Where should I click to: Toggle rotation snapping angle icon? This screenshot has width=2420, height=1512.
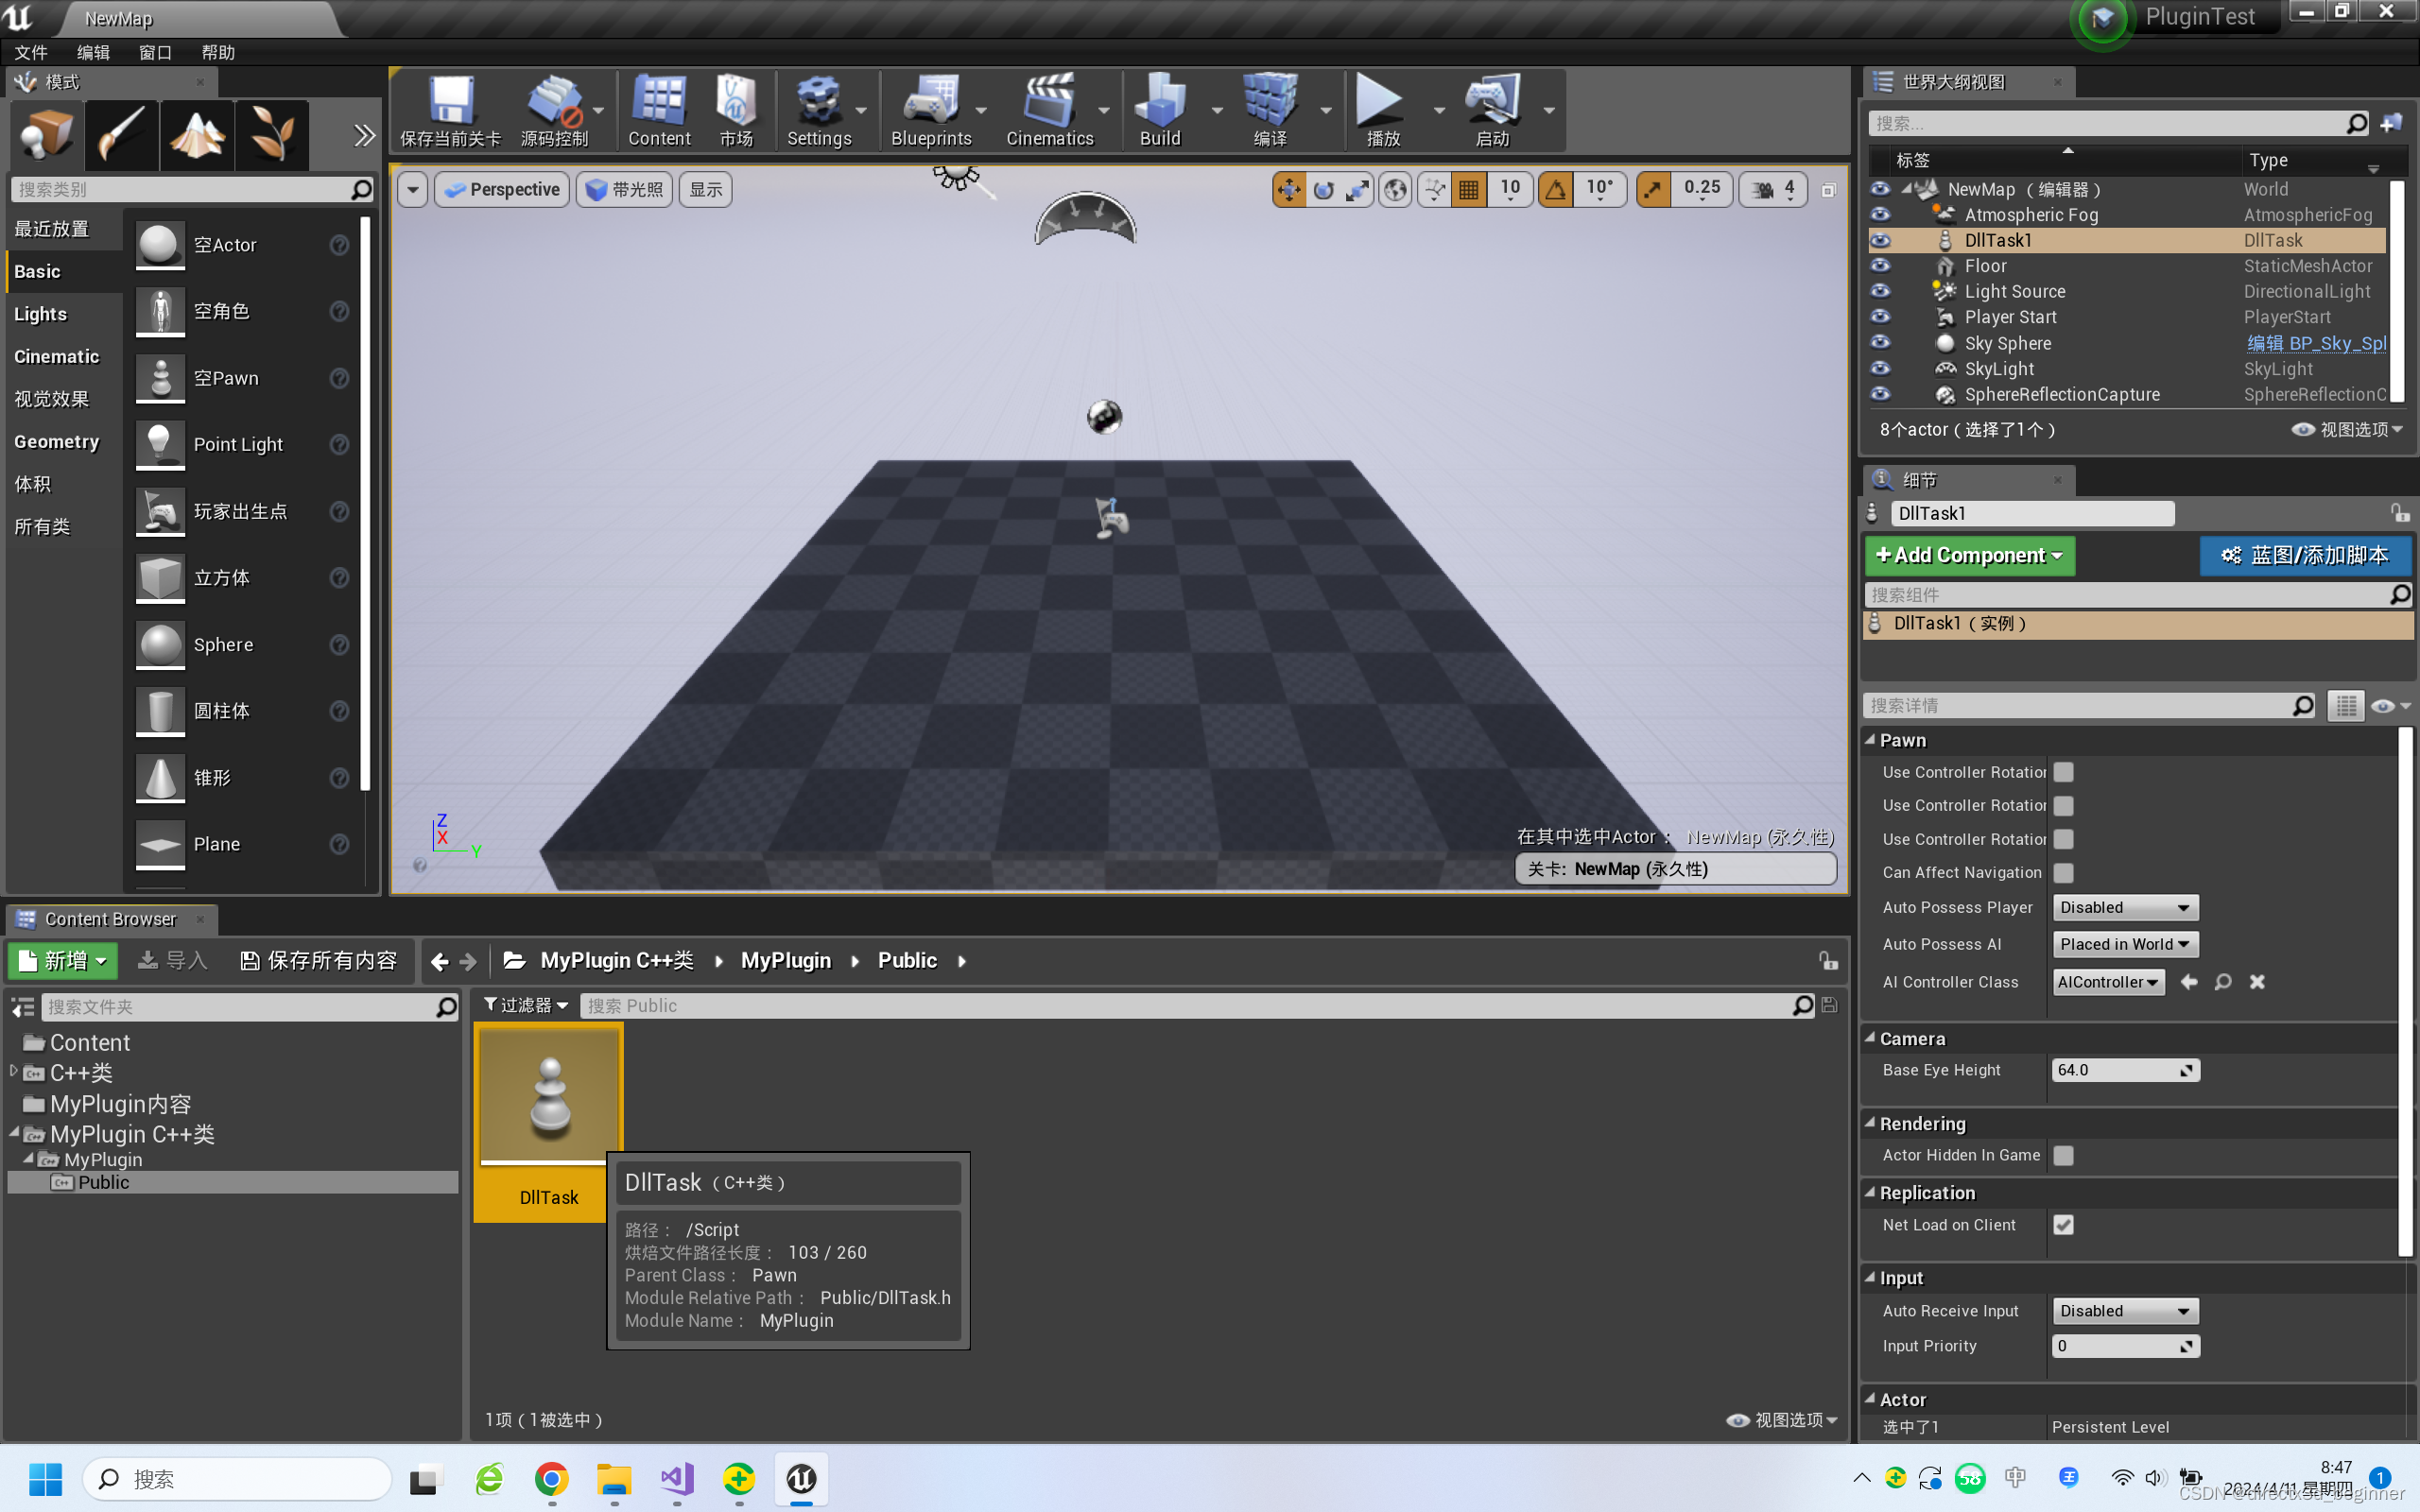[1555, 189]
